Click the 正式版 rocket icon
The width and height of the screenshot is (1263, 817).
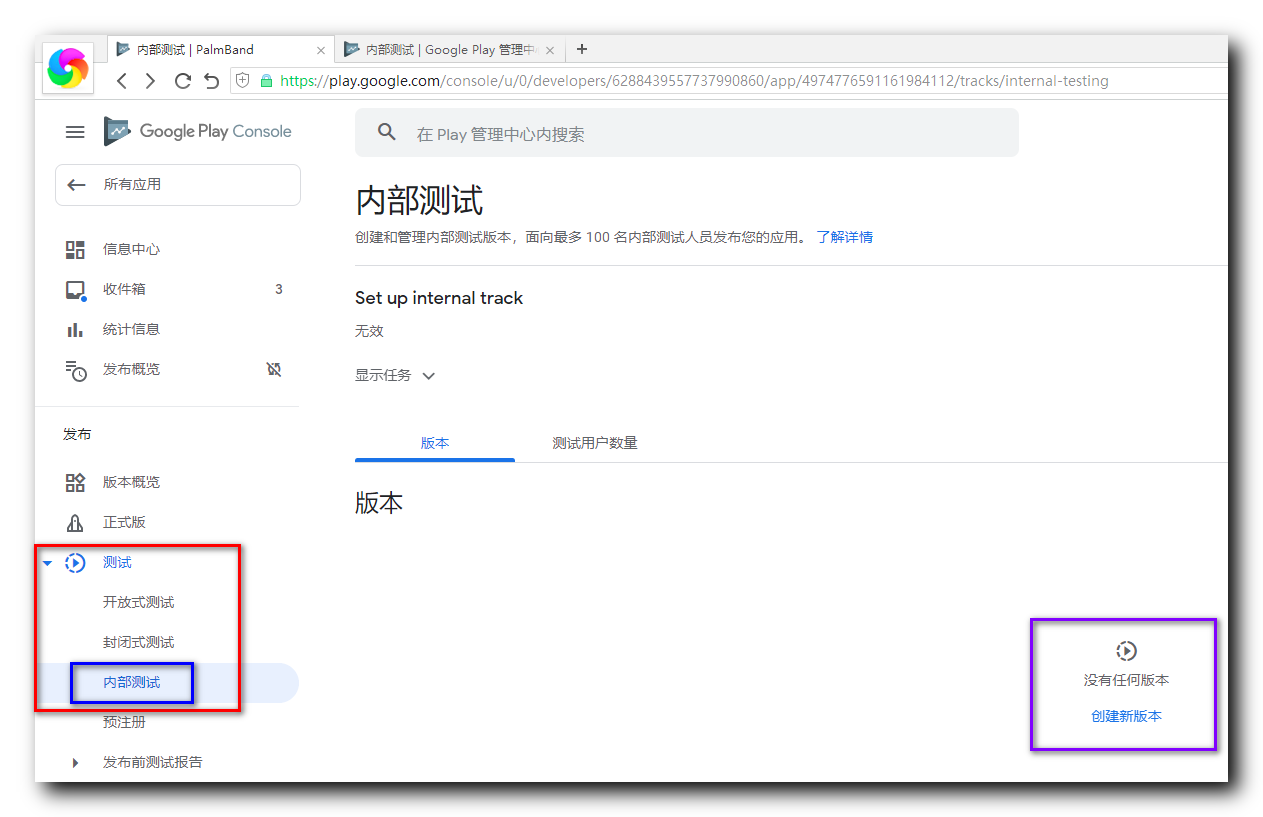pyautogui.click(x=75, y=522)
